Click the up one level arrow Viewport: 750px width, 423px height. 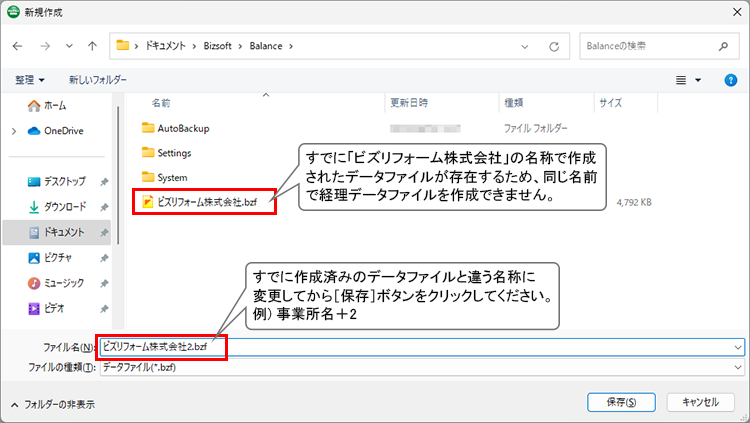[x=92, y=46]
